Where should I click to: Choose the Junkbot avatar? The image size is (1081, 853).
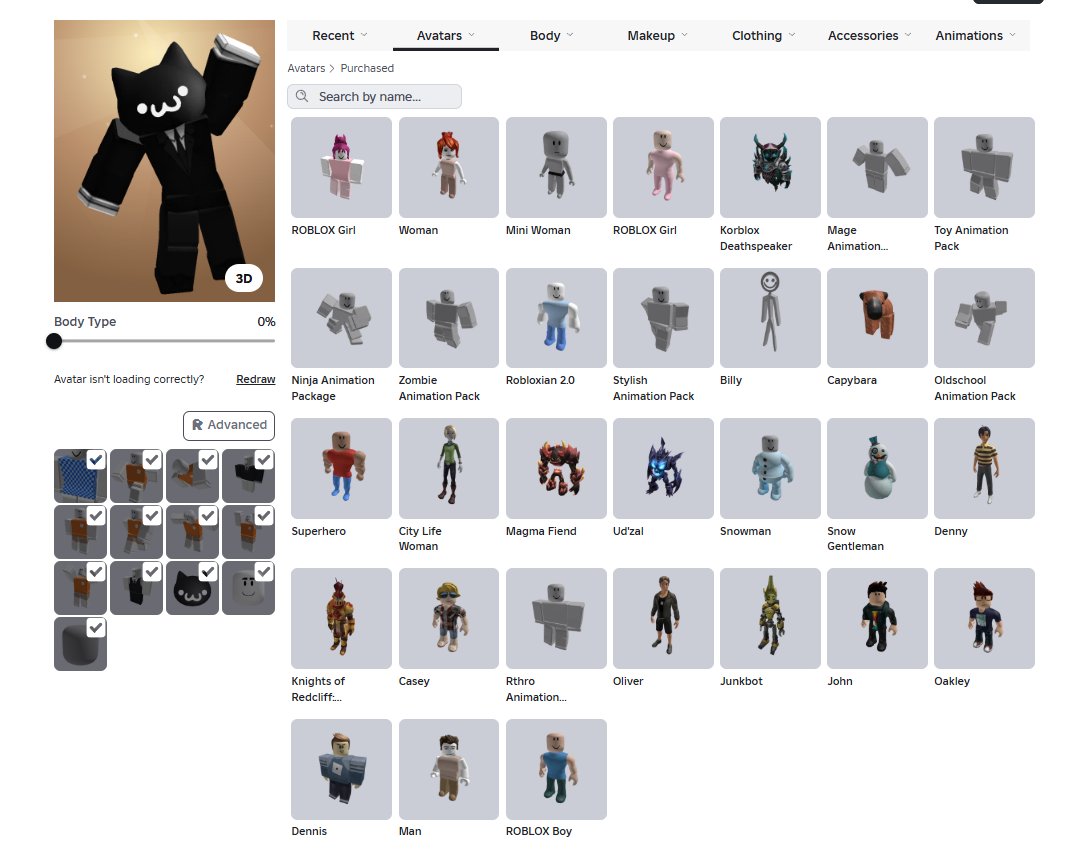click(770, 619)
